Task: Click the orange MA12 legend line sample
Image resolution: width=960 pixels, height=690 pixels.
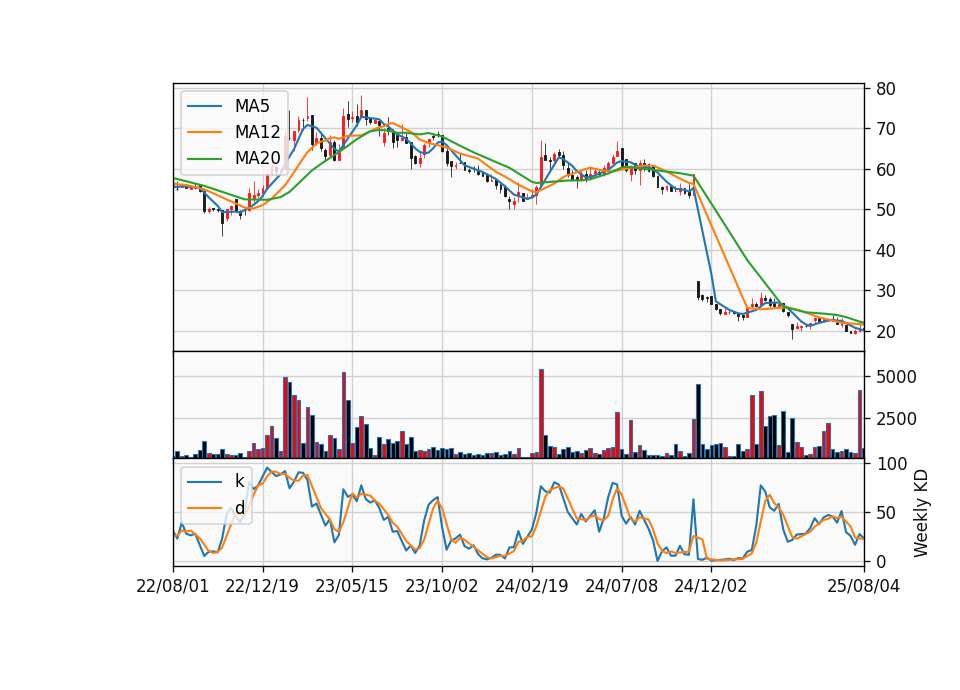Action: (x=204, y=132)
